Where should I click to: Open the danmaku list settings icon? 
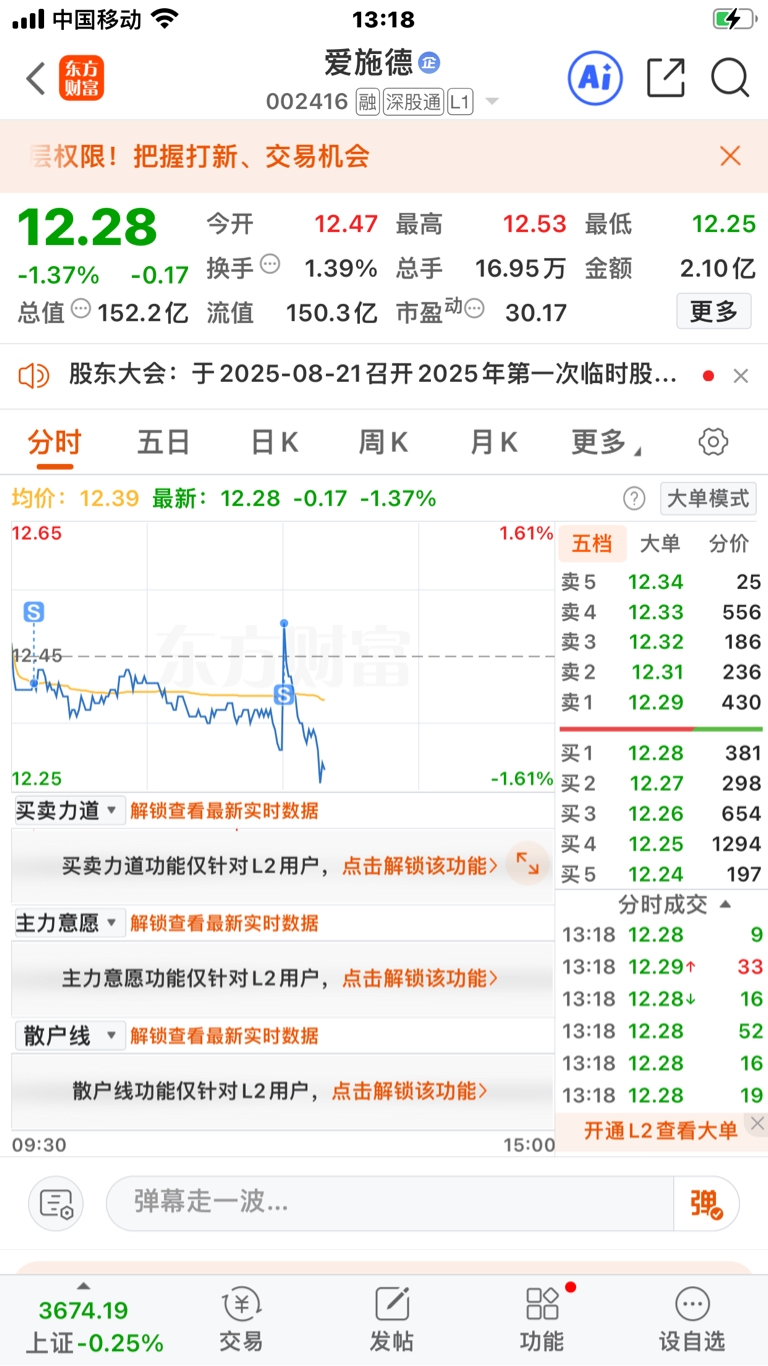56,1203
